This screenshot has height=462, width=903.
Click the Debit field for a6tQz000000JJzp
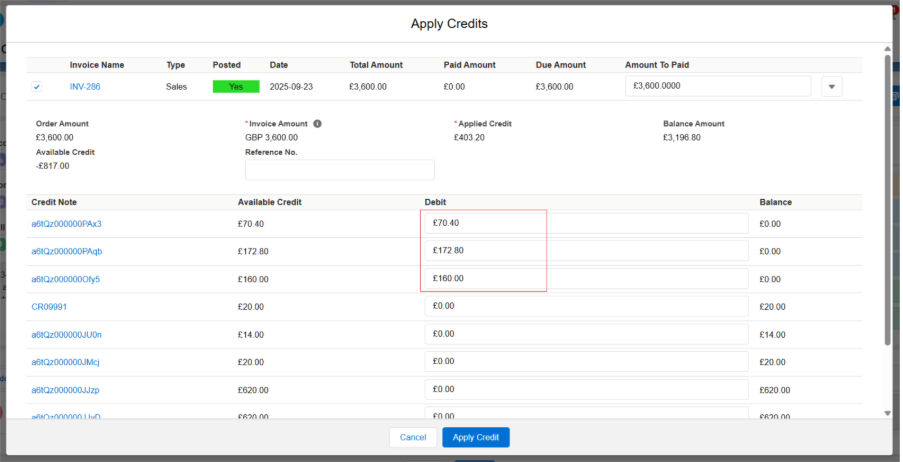pos(586,389)
